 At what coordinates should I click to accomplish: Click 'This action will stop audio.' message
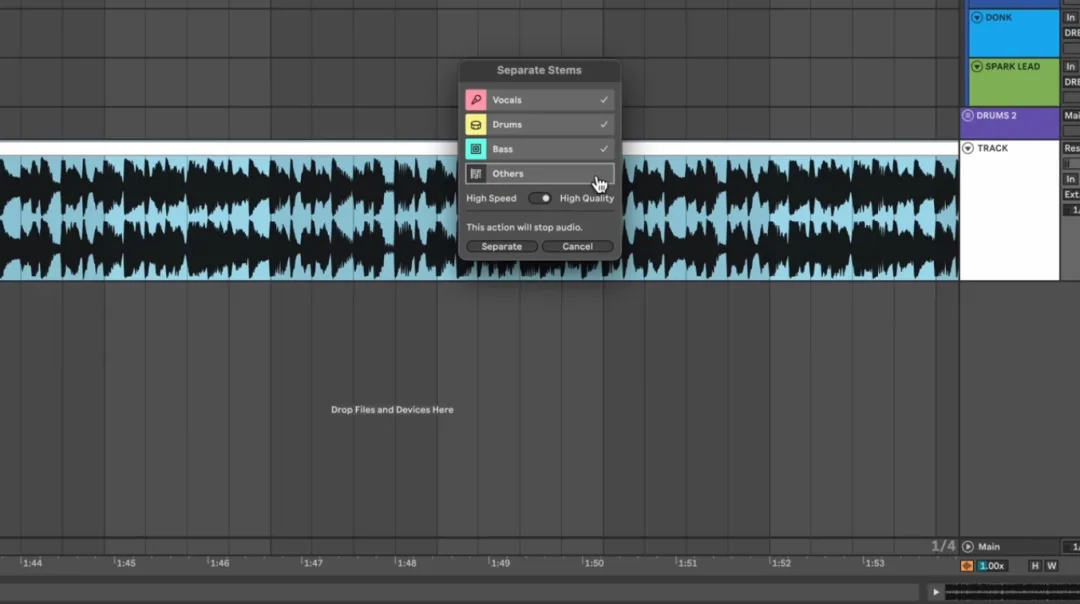[x=524, y=227]
